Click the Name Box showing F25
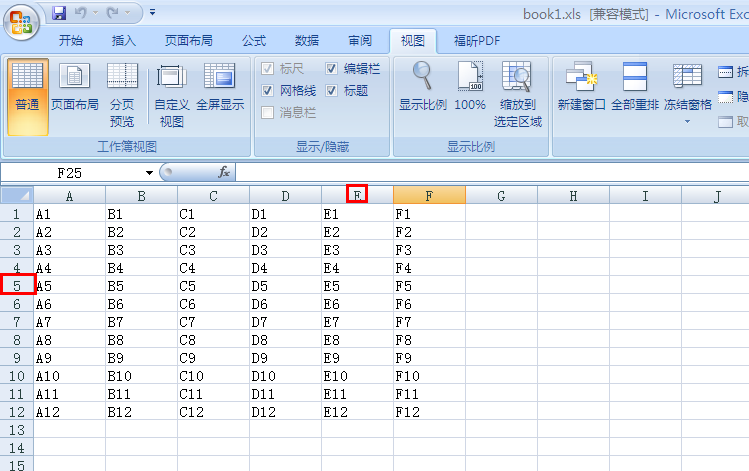The image size is (749, 471). point(70,173)
